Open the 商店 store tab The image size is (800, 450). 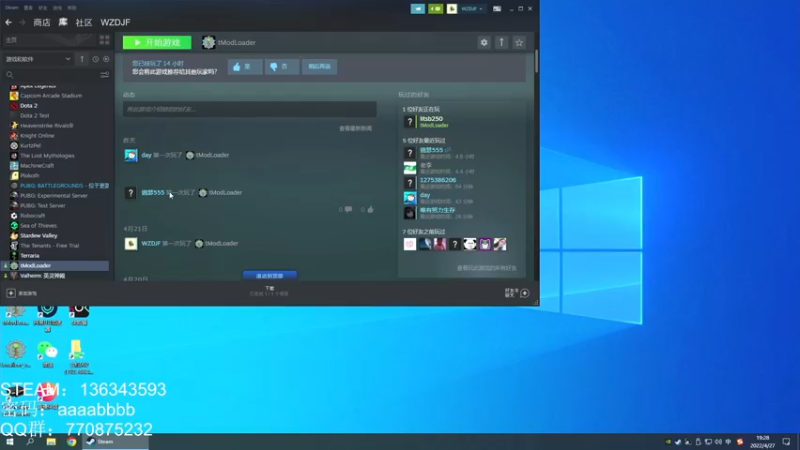pos(42,22)
